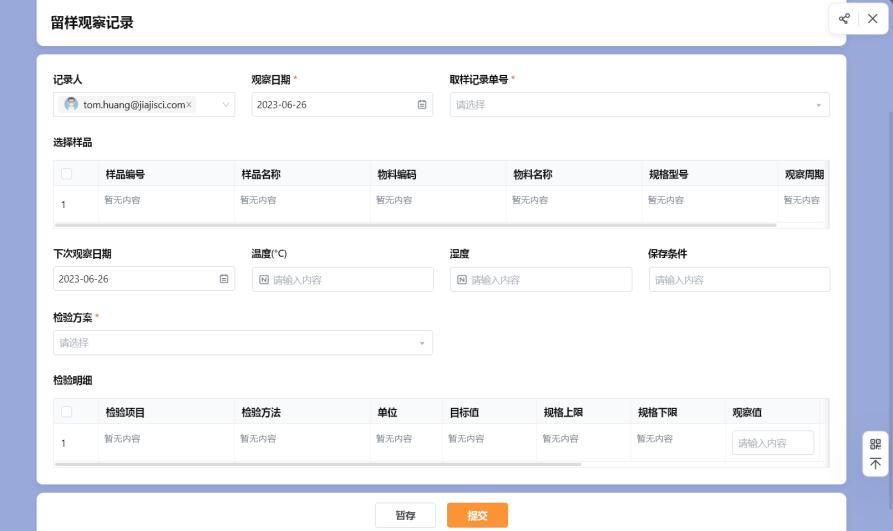Open calendar icon in 观察日期 field

[x=422, y=105]
